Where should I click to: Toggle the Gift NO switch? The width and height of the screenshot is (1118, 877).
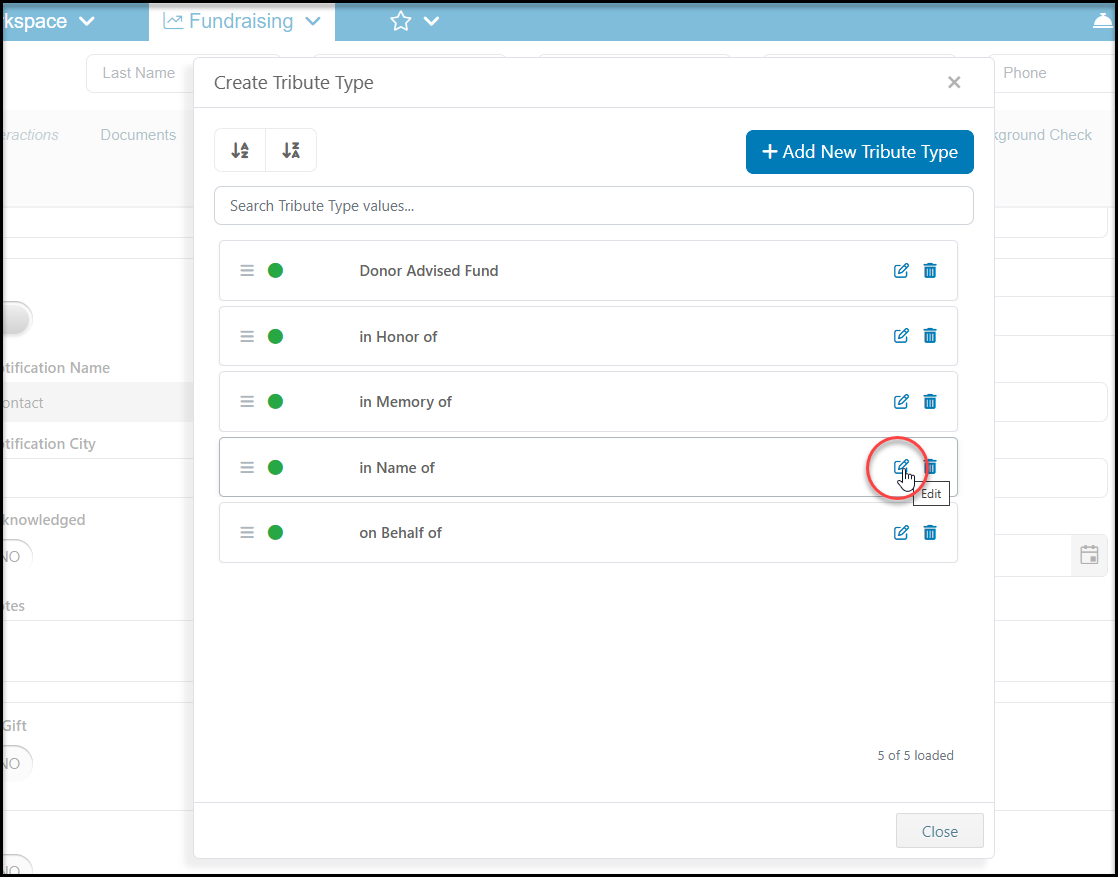(x=16, y=764)
